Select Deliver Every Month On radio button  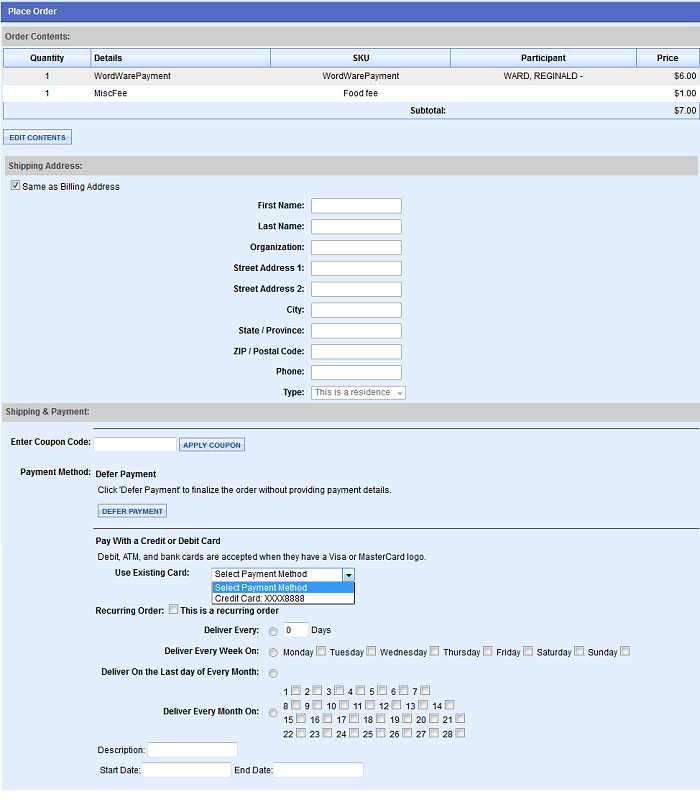(x=273, y=713)
